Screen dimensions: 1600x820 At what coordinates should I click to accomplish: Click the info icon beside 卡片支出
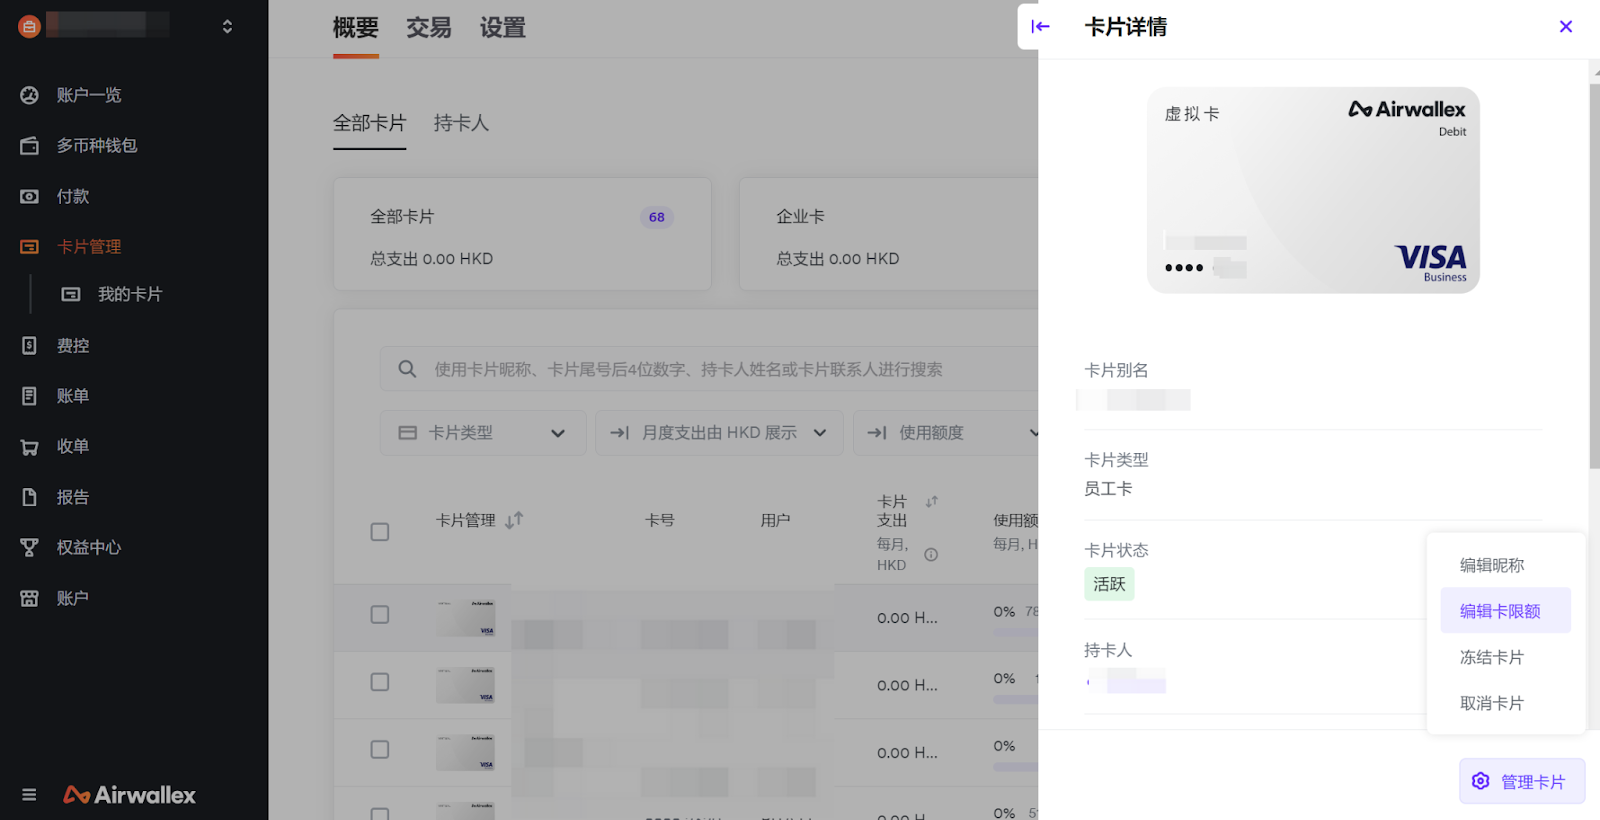click(x=931, y=555)
